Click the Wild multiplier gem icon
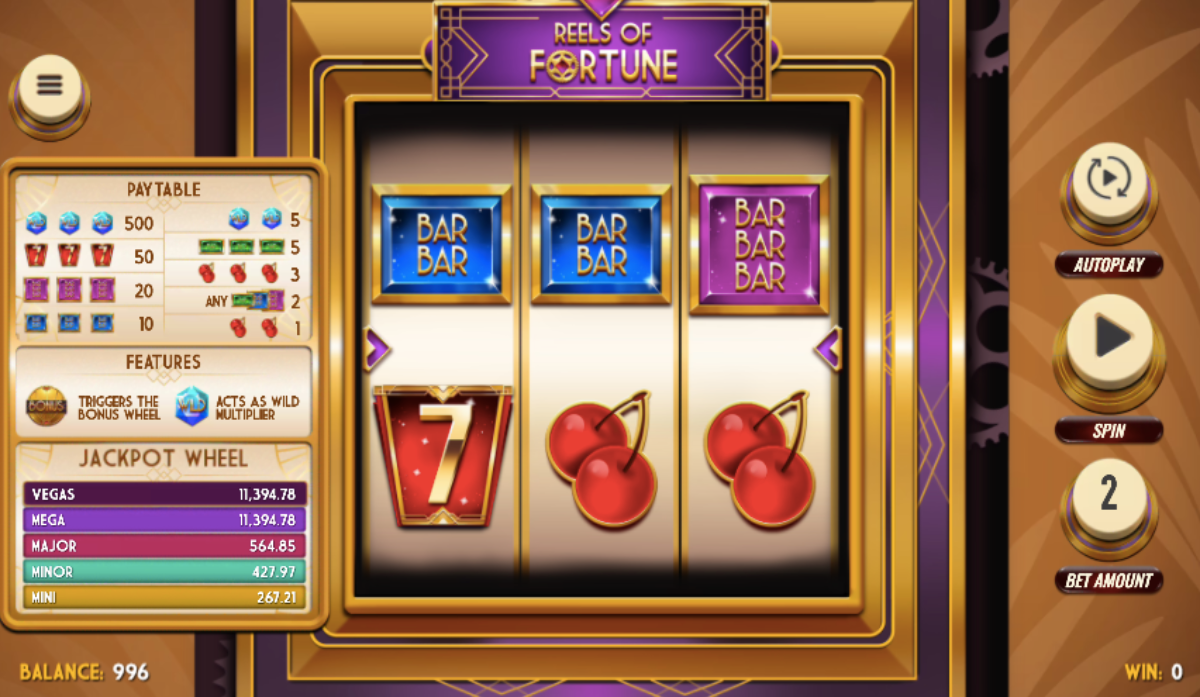1200x697 pixels. [x=192, y=406]
